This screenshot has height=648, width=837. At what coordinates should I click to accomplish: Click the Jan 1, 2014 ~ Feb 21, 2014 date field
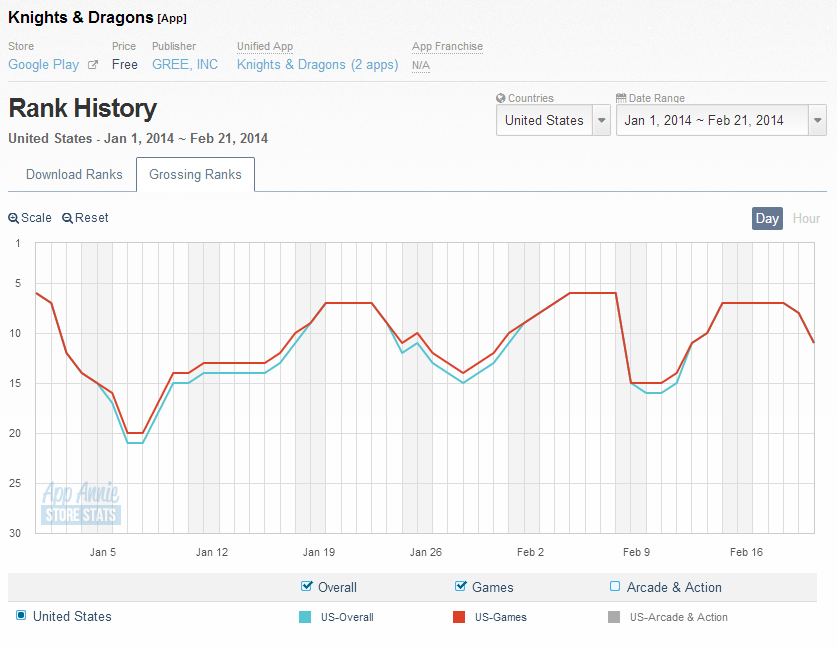(x=721, y=120)
